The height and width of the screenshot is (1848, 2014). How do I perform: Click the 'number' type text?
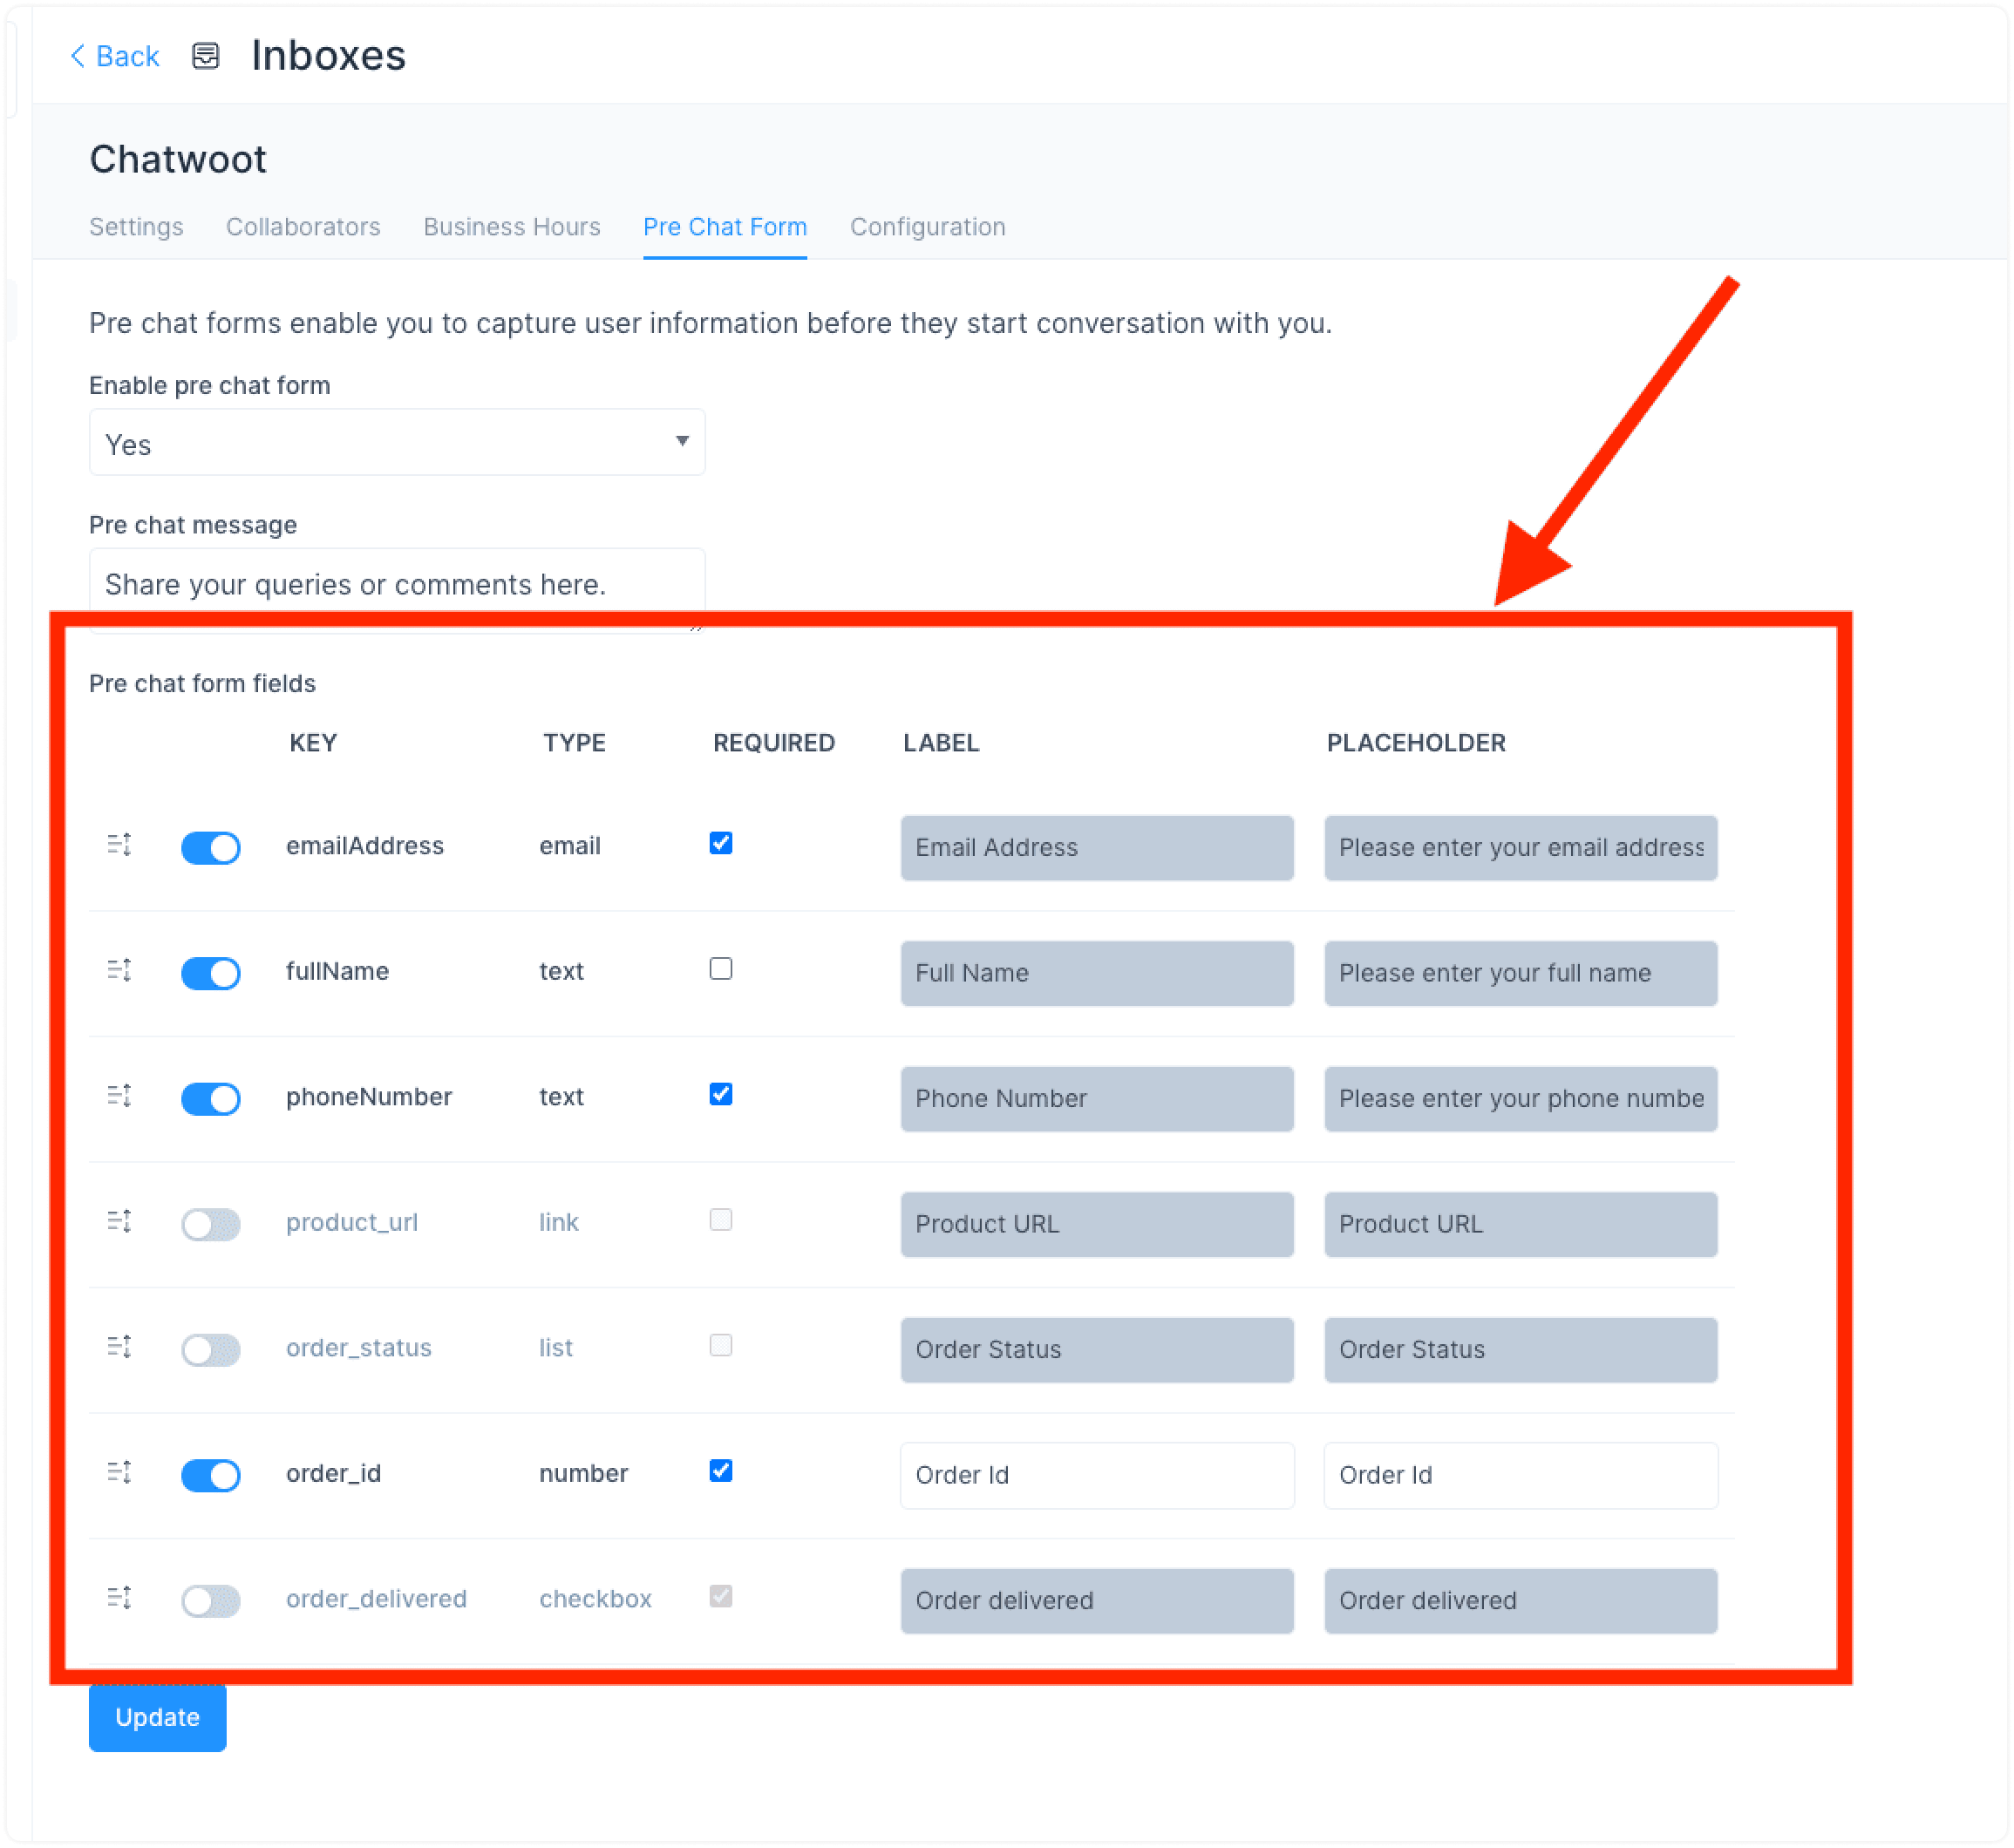coord(583,1474)
